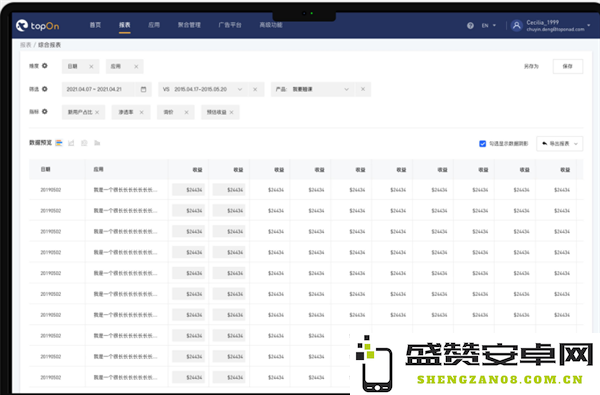Open the calendar icon in date range
The height and width of the screenshot is (395, 600).
(143, 89)
